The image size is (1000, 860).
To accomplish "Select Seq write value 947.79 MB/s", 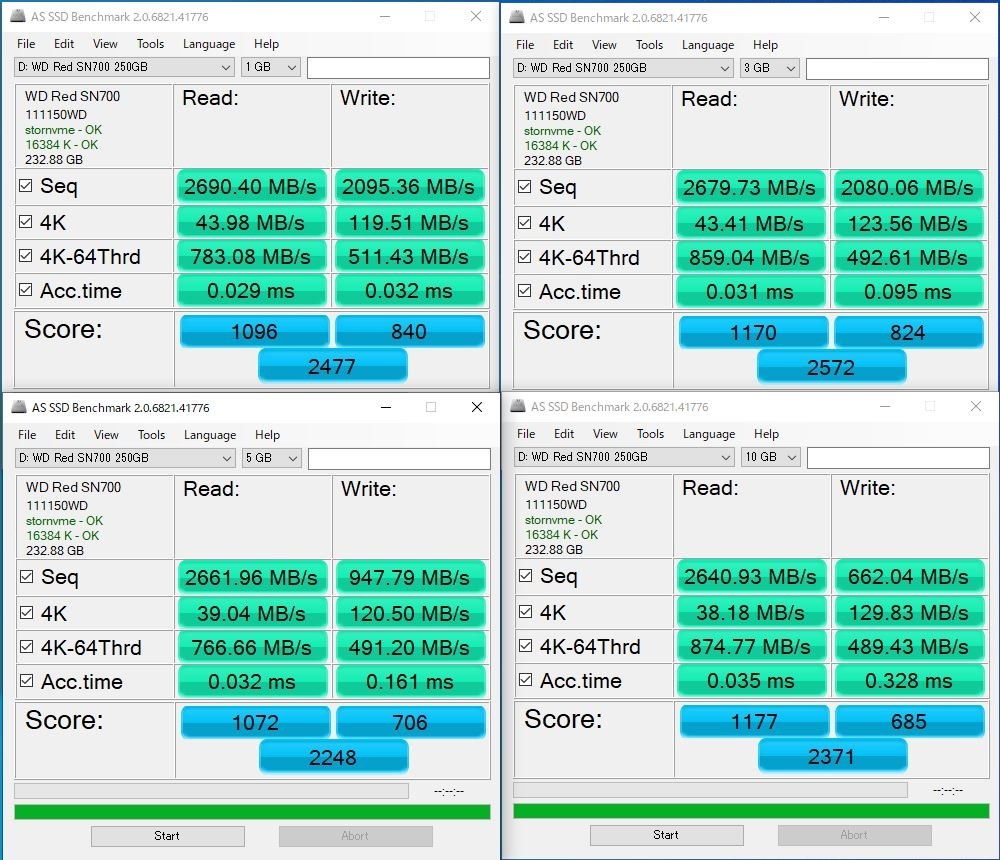I will [x=410, y=577].
